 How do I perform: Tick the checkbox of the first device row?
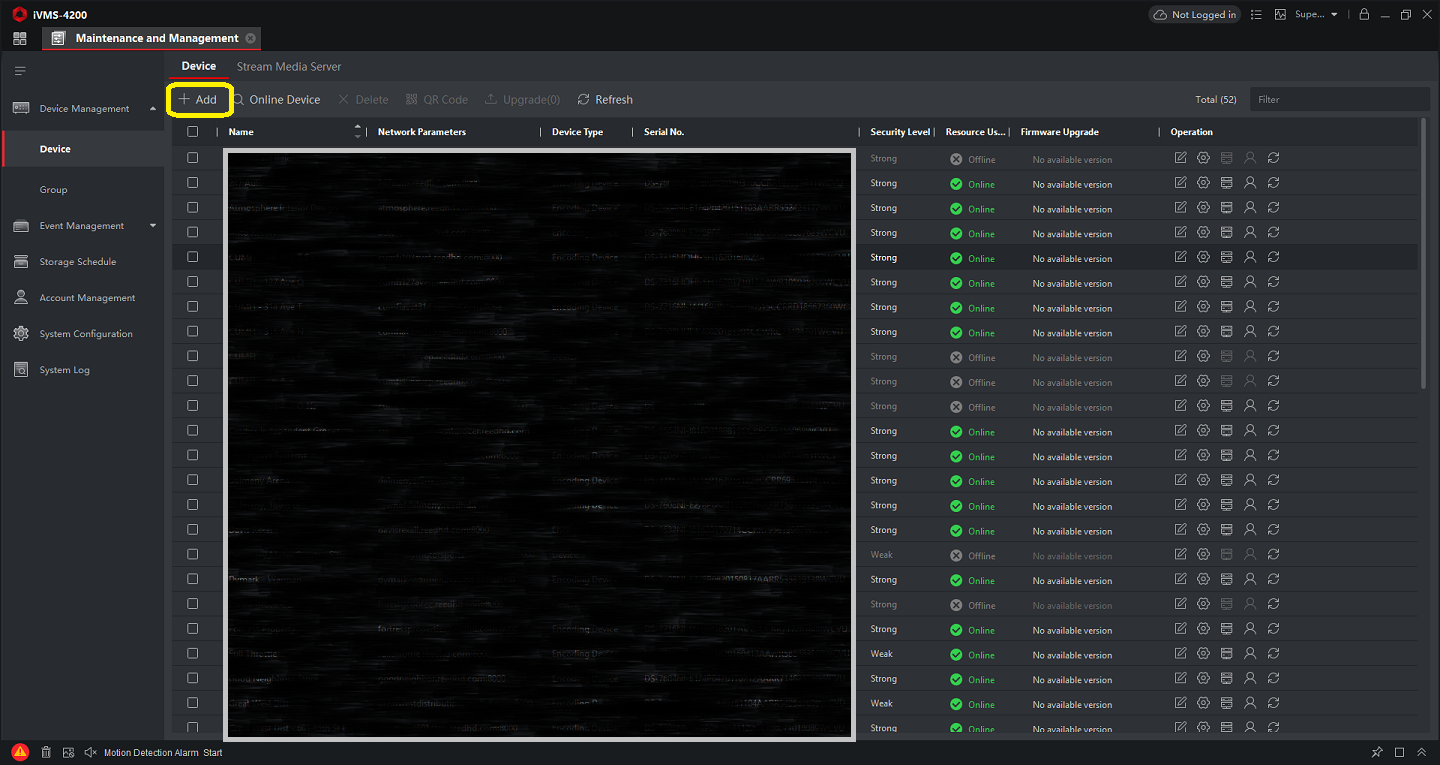[x=193, y=158]
